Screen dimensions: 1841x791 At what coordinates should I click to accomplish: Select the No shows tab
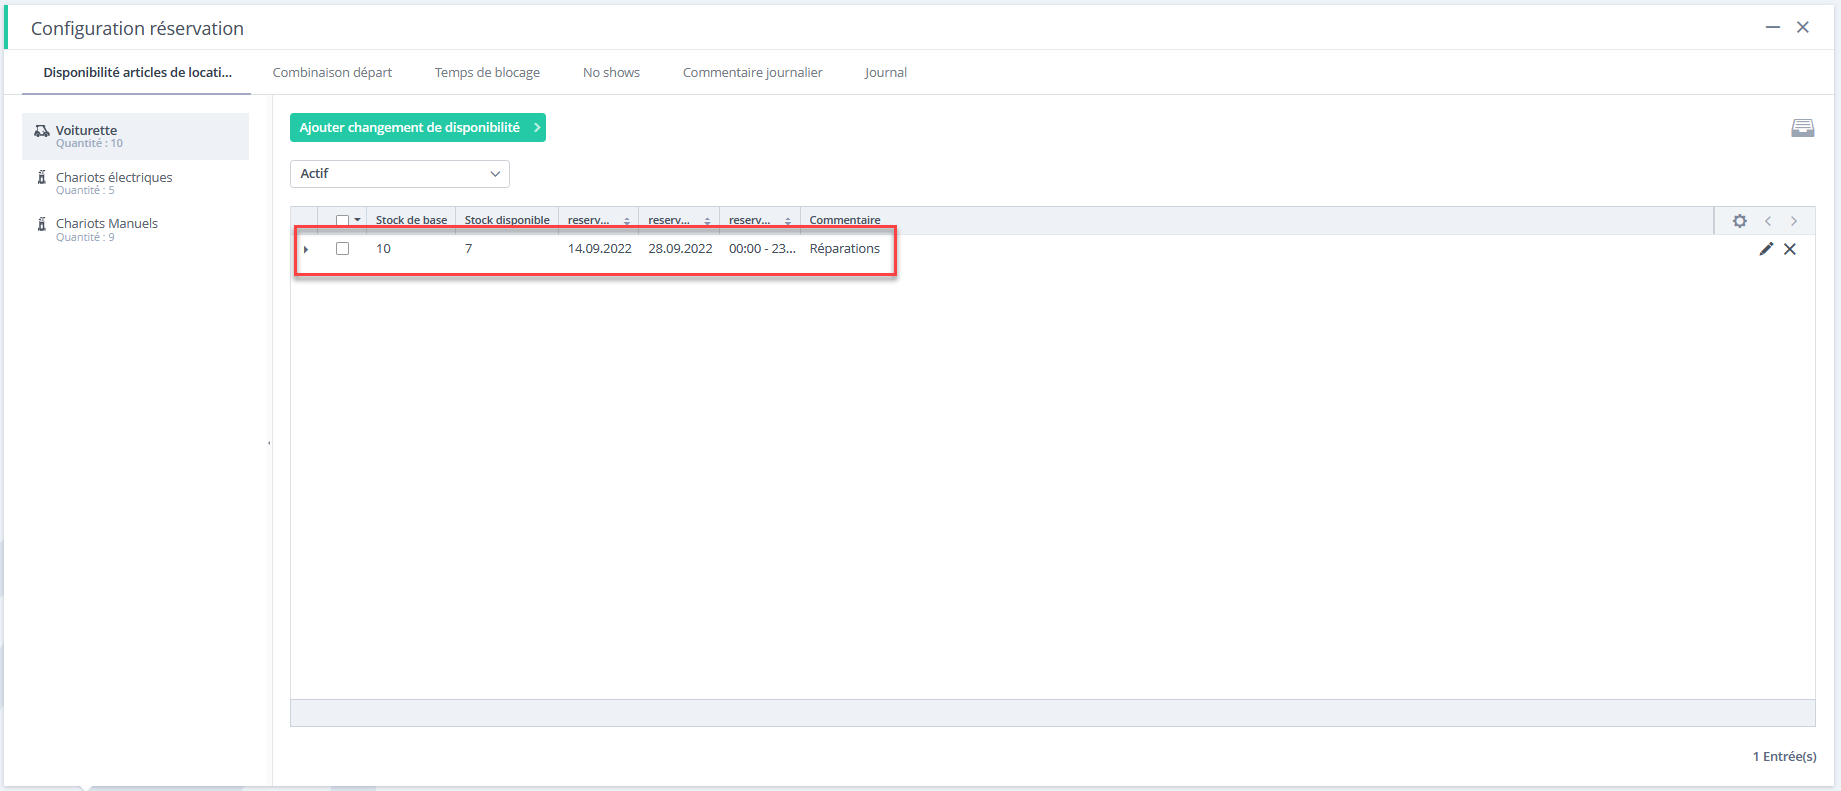click(611, 72)
